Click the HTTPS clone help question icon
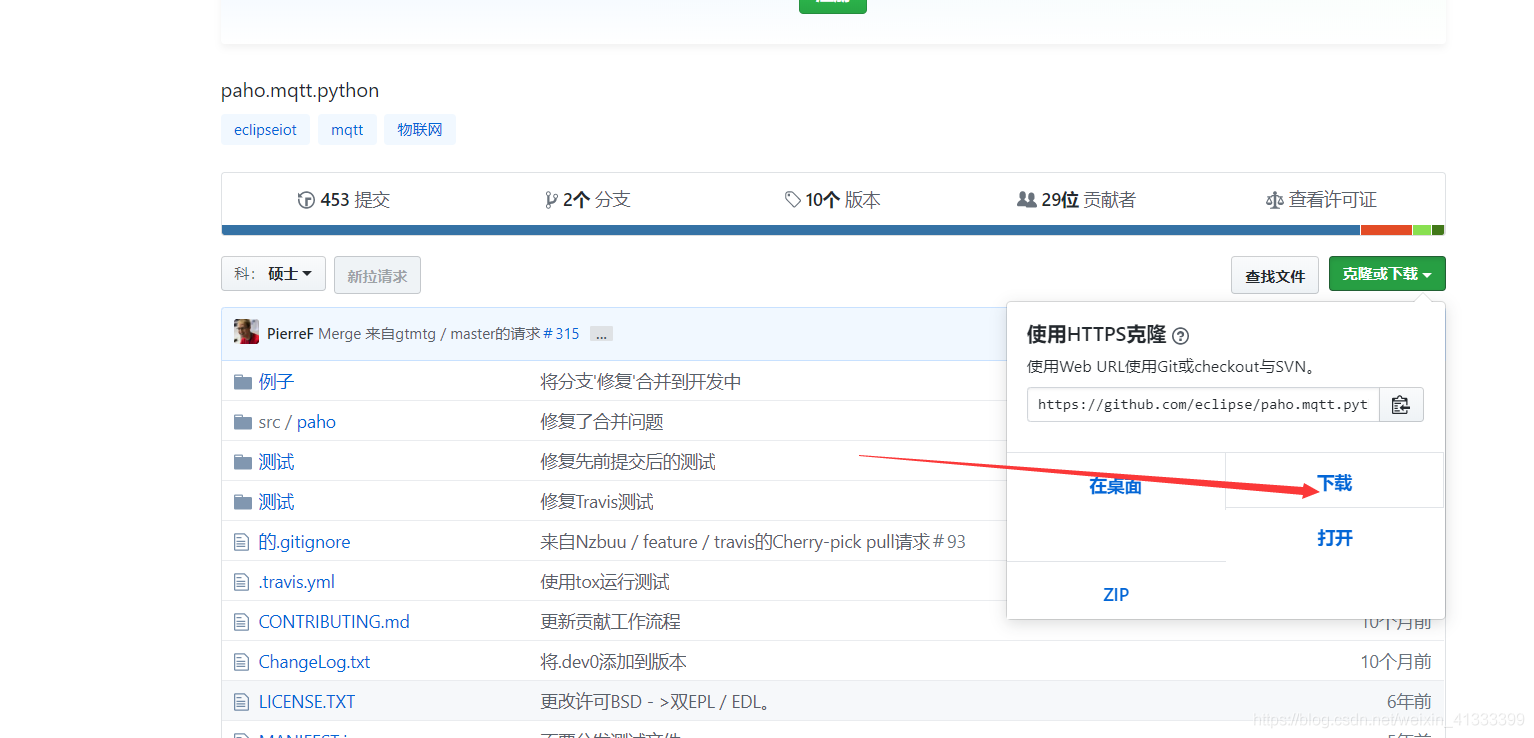The image size is (1534, 738). pos(1180,336)
